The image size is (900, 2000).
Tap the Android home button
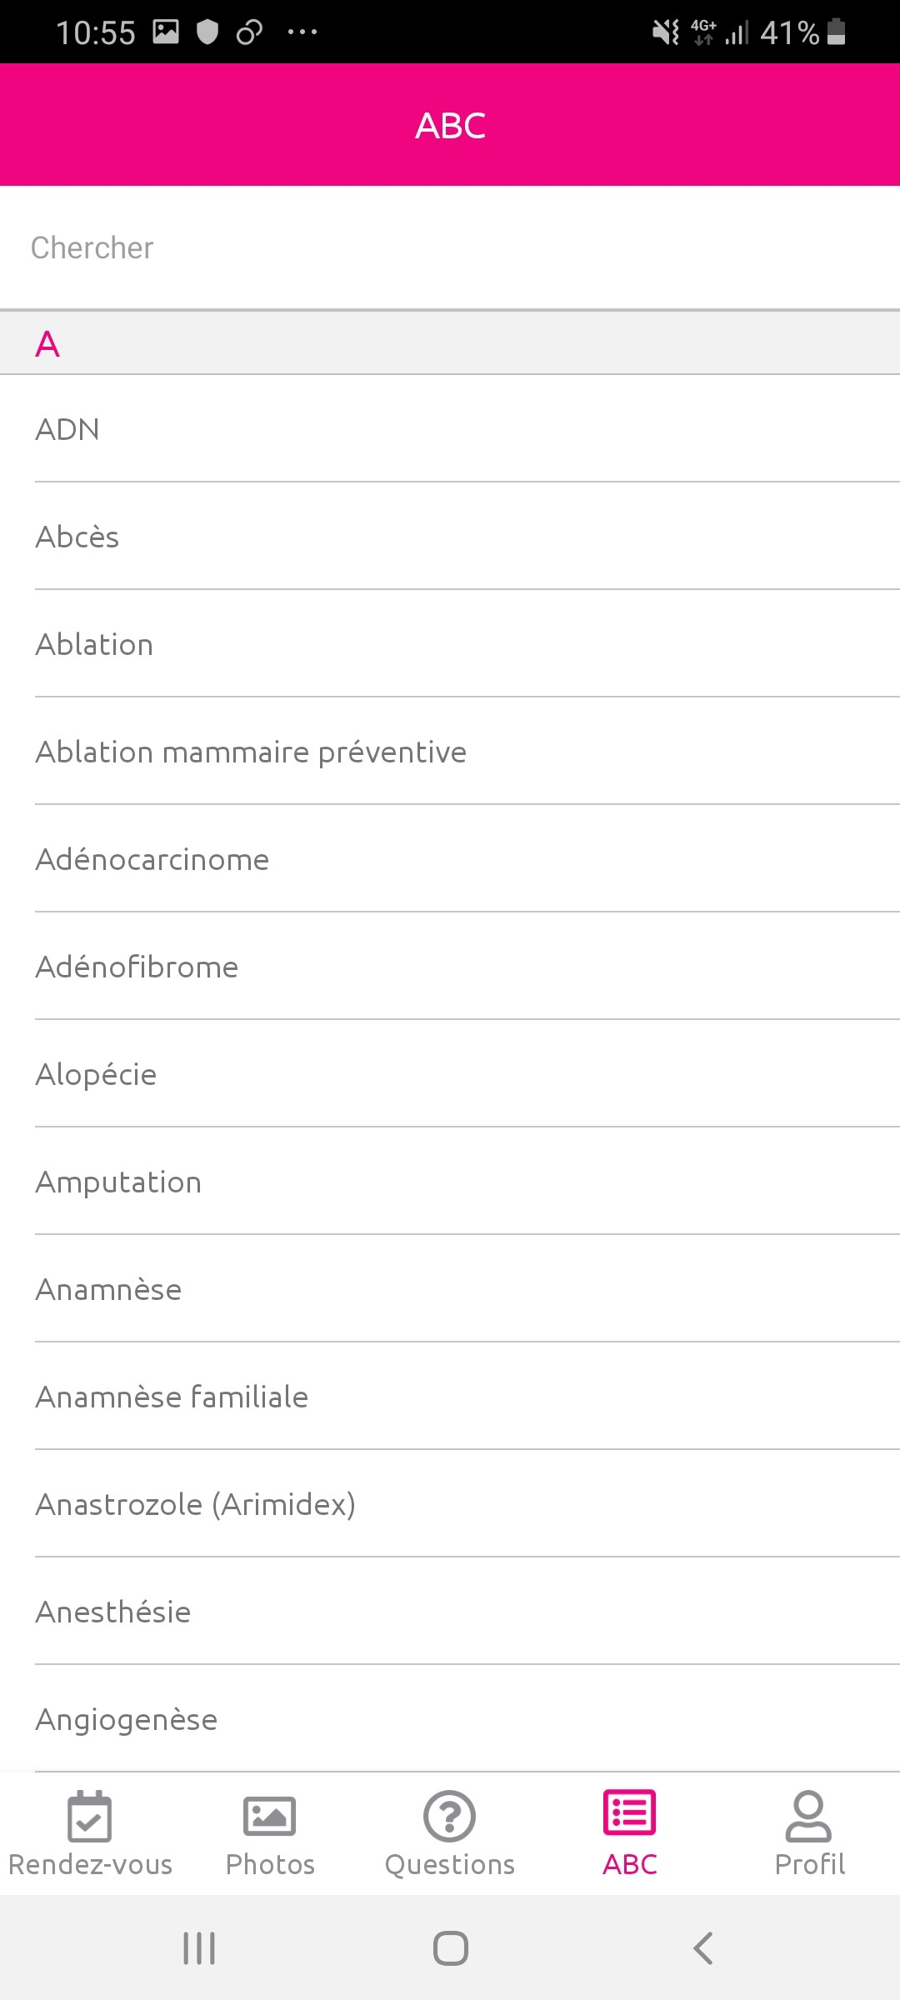(x=450, y=1948)
